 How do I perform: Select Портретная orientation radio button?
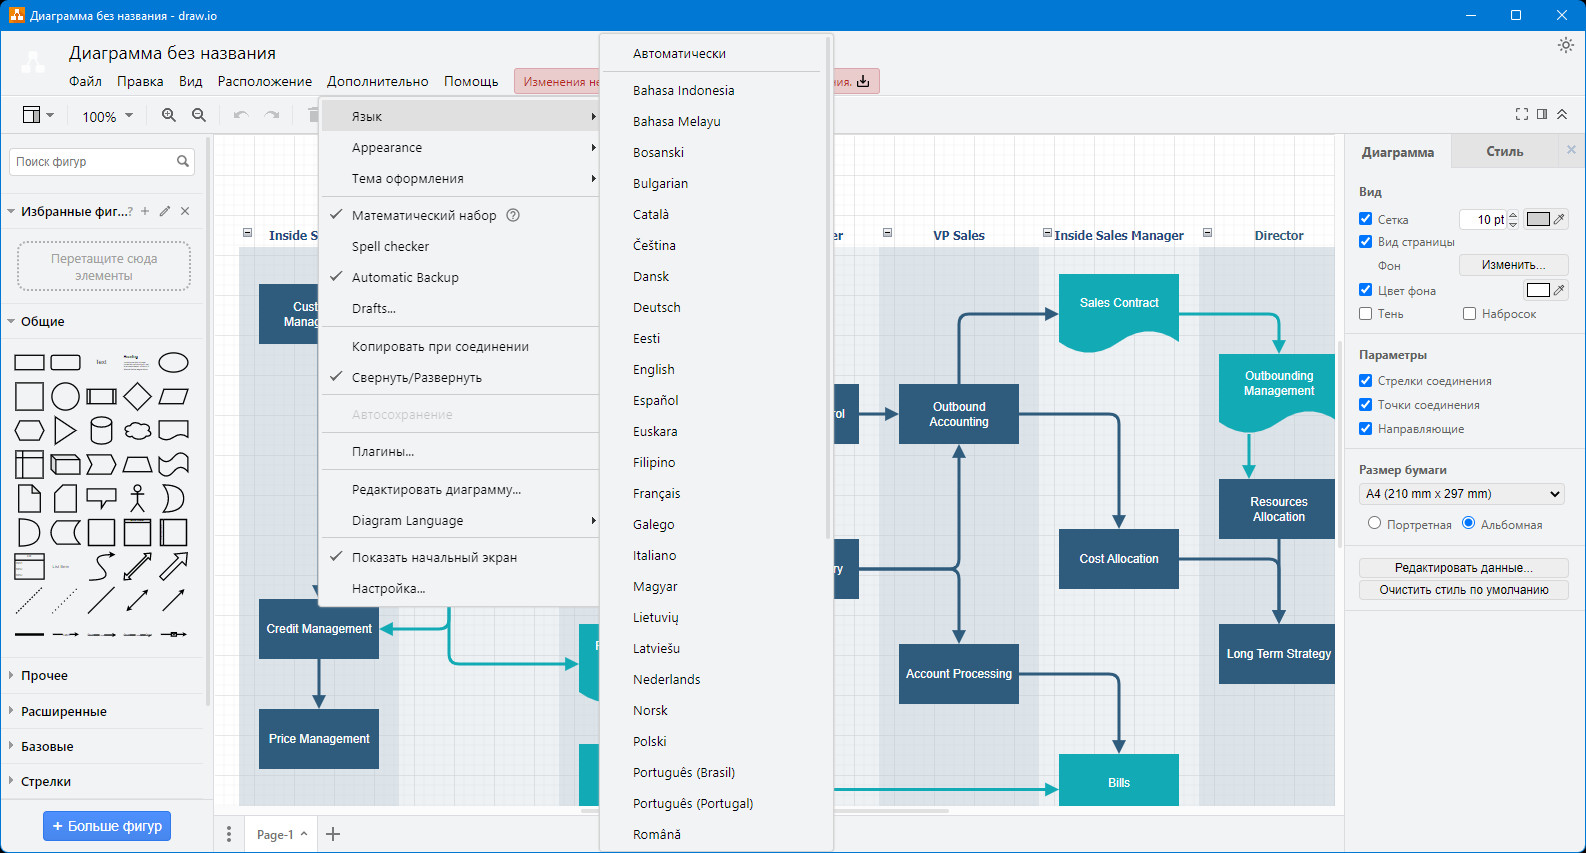1374,523
